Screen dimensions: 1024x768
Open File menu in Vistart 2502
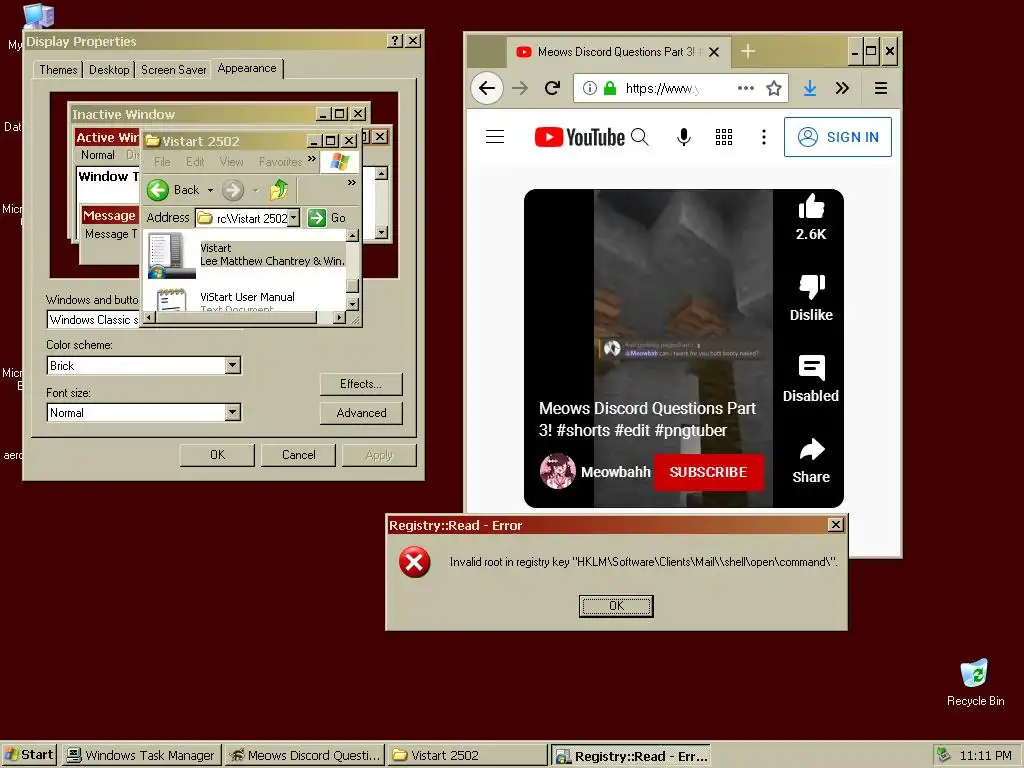tap(162, 161)
